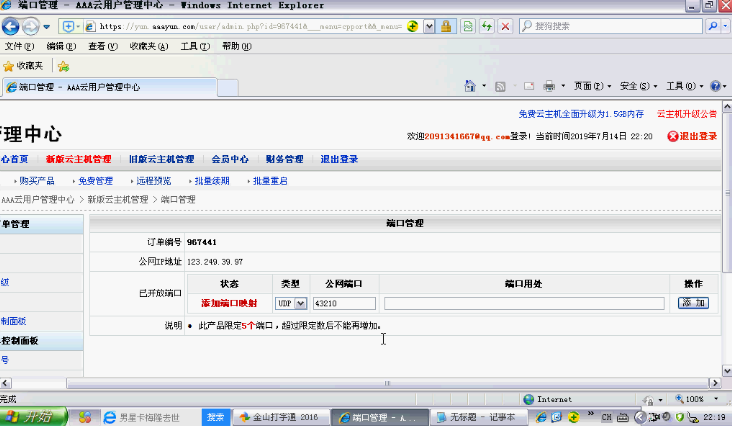Click the Internet zone status indicator
The height and width of the screenshot is (426, 732).
point(547,399)
